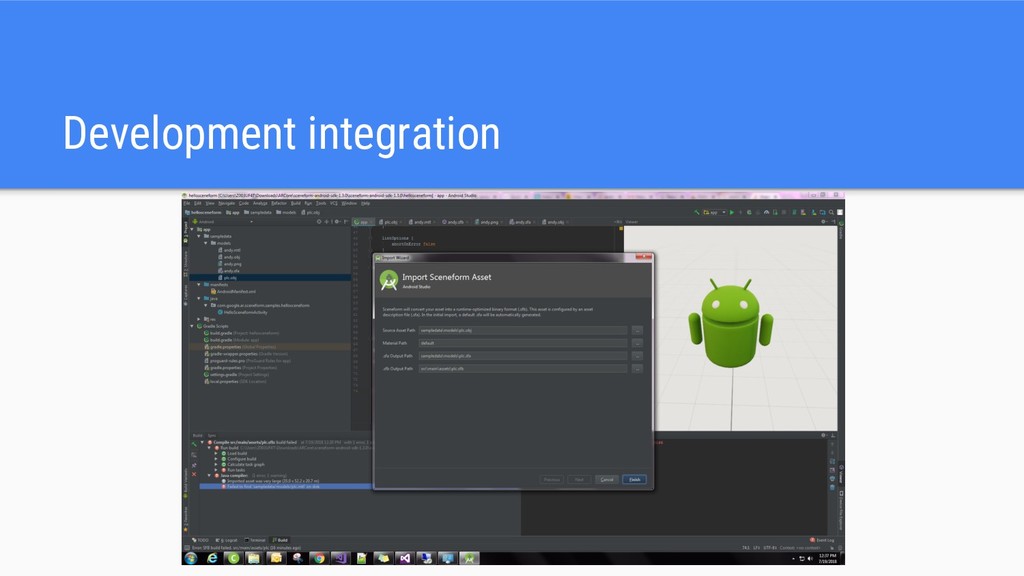Open Android Studio from the taskbar
Image resolution: width=1024 pixels, height=576 pixels.
[469, 558]
